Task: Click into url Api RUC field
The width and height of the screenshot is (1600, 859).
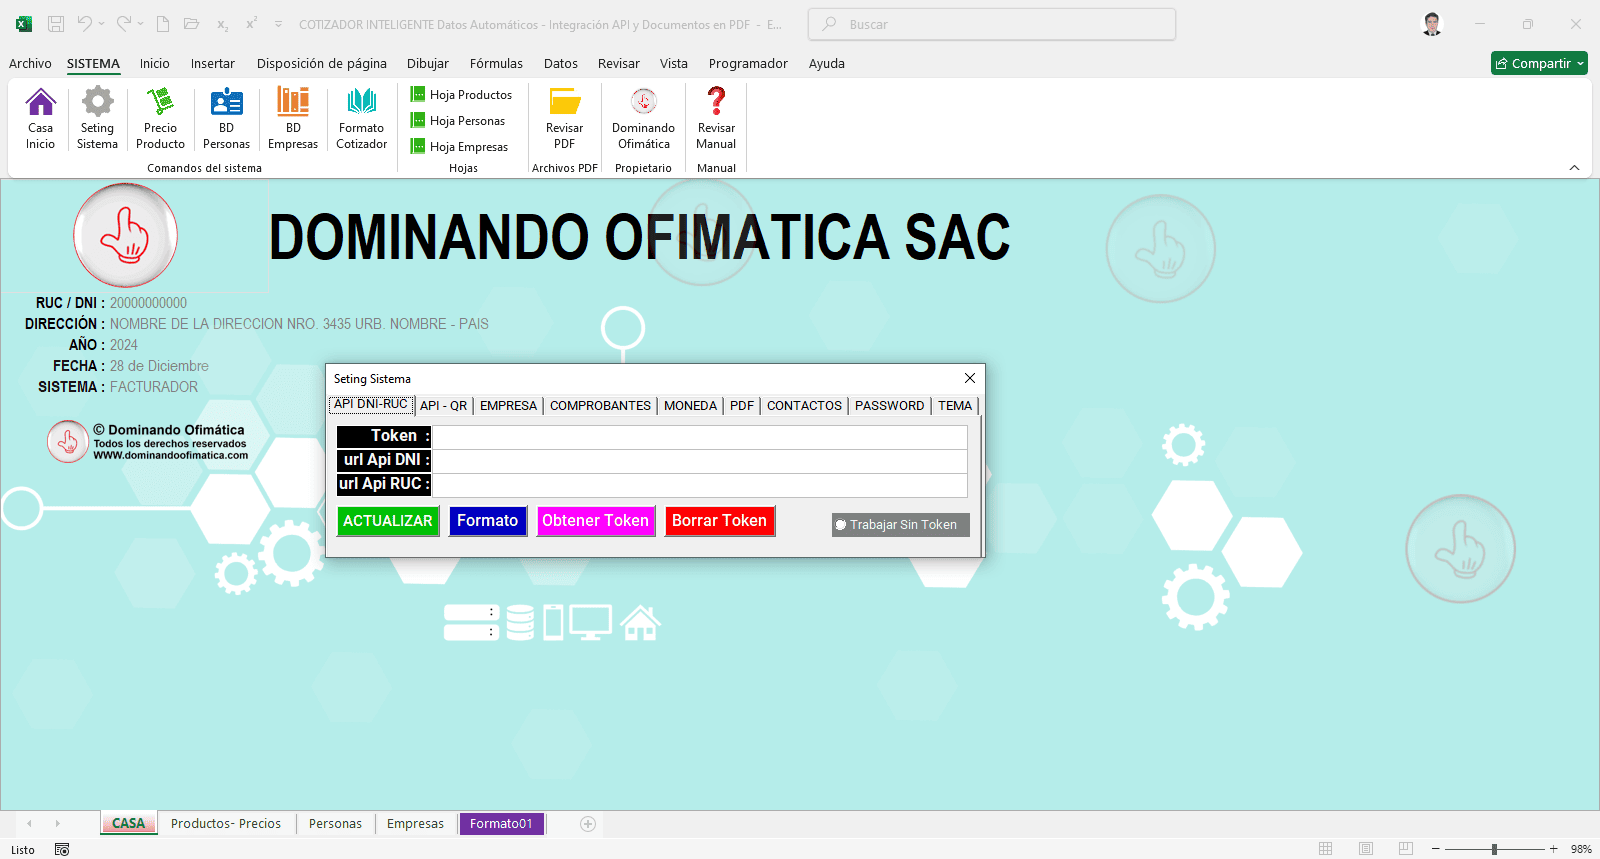Action: tap(699, 485)
